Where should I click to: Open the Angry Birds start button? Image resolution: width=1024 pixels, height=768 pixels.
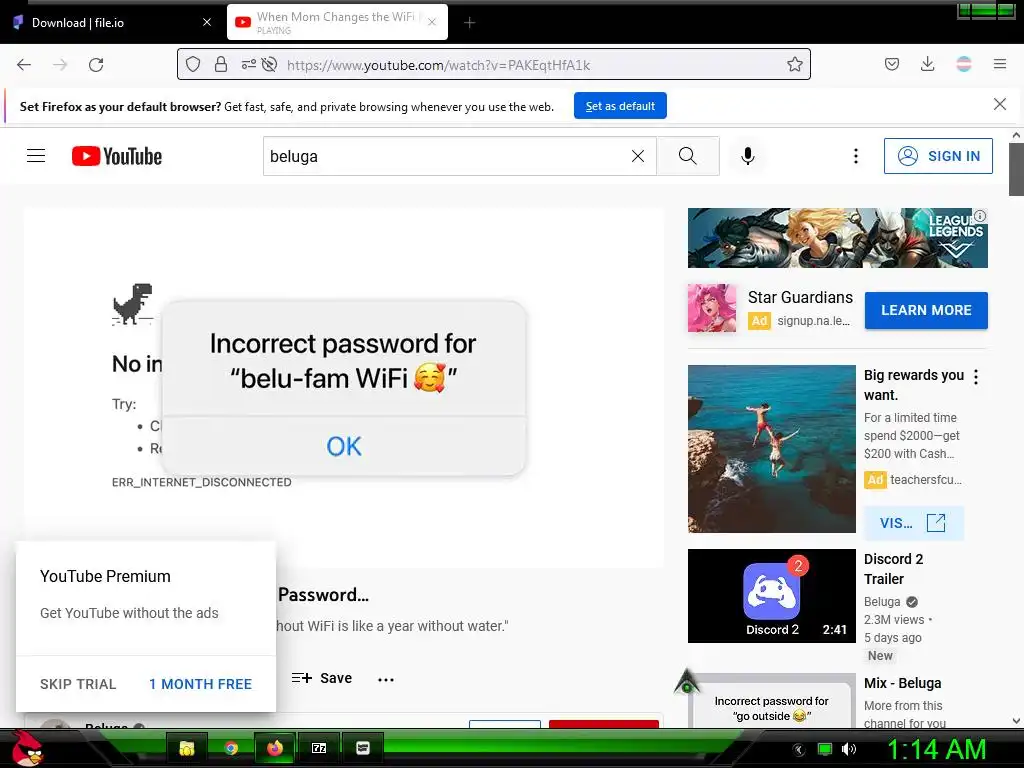26,748
